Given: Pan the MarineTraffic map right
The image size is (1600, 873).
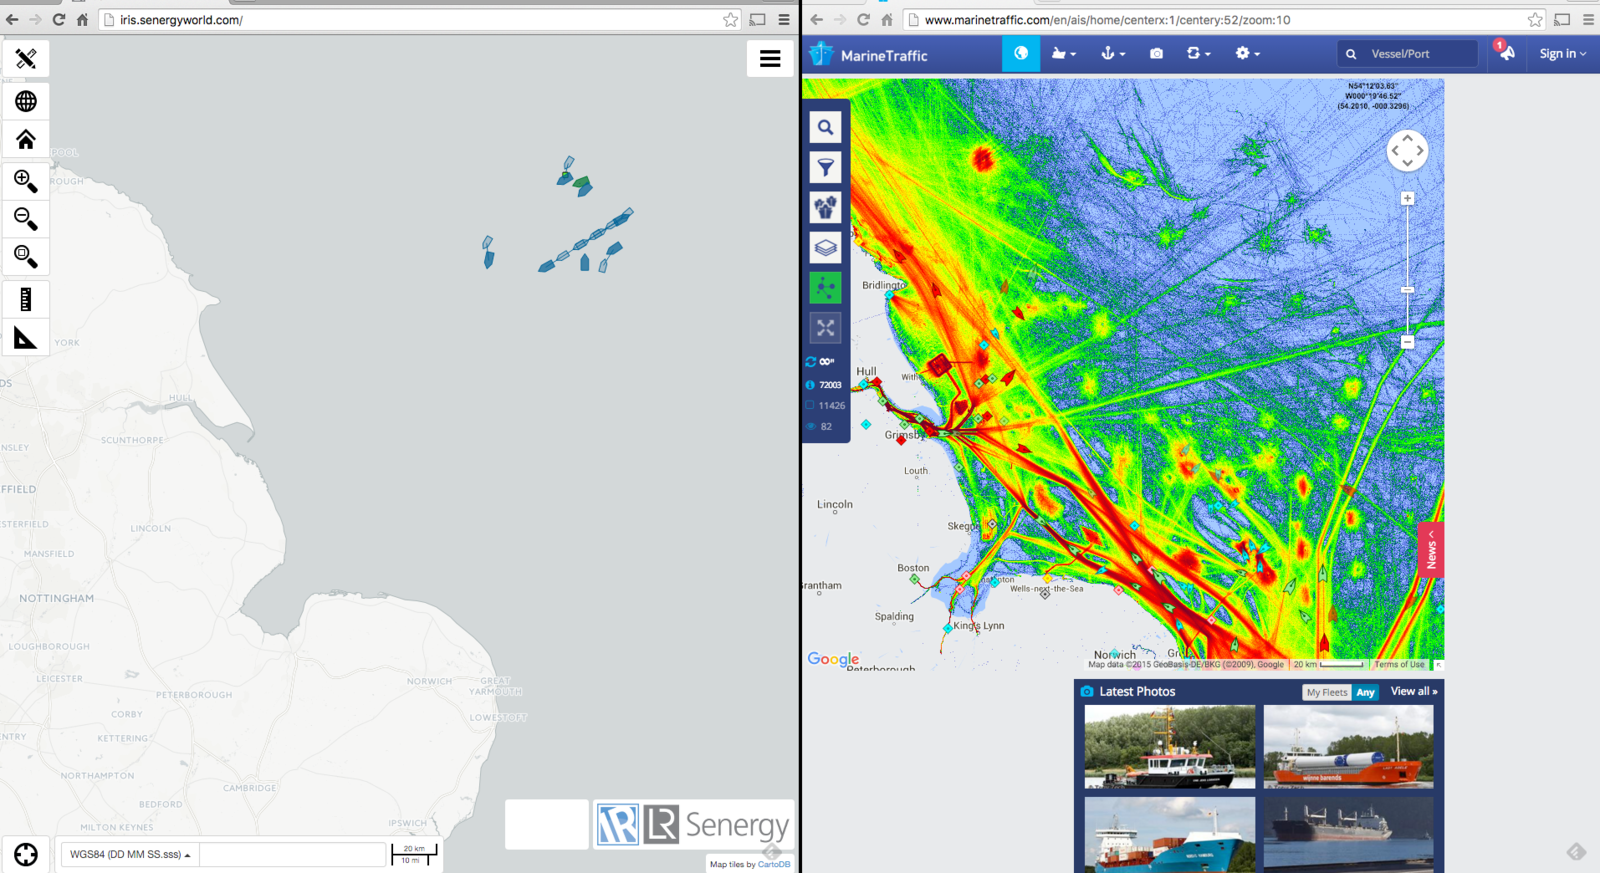Looking at the screenshot, I should point(1420,151).
